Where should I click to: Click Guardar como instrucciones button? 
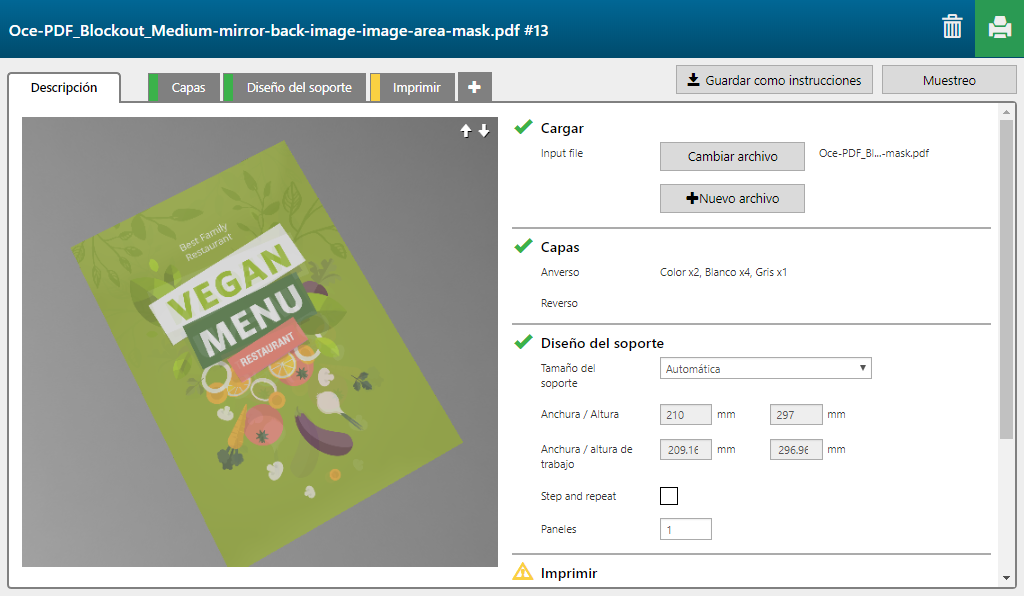click(x=775, y=80)
